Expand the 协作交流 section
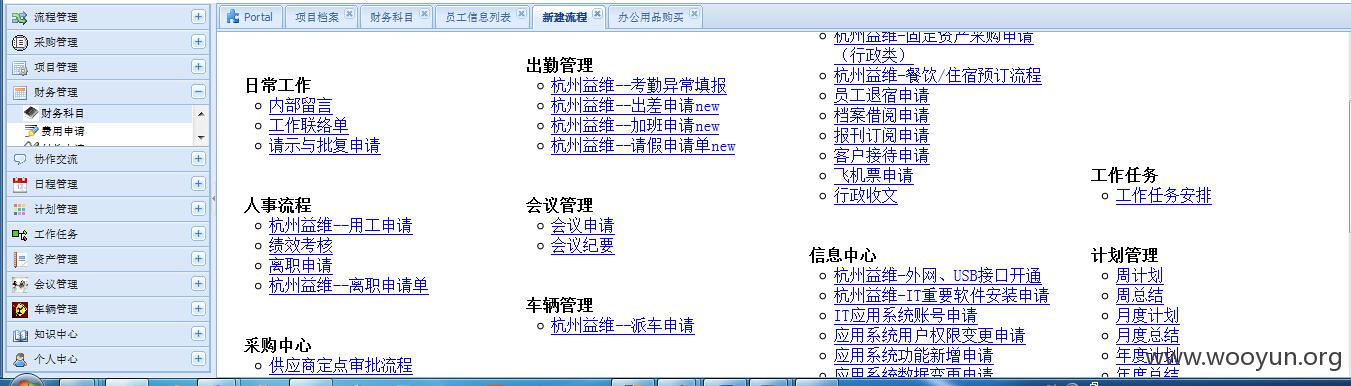 (x=198, y=159)
